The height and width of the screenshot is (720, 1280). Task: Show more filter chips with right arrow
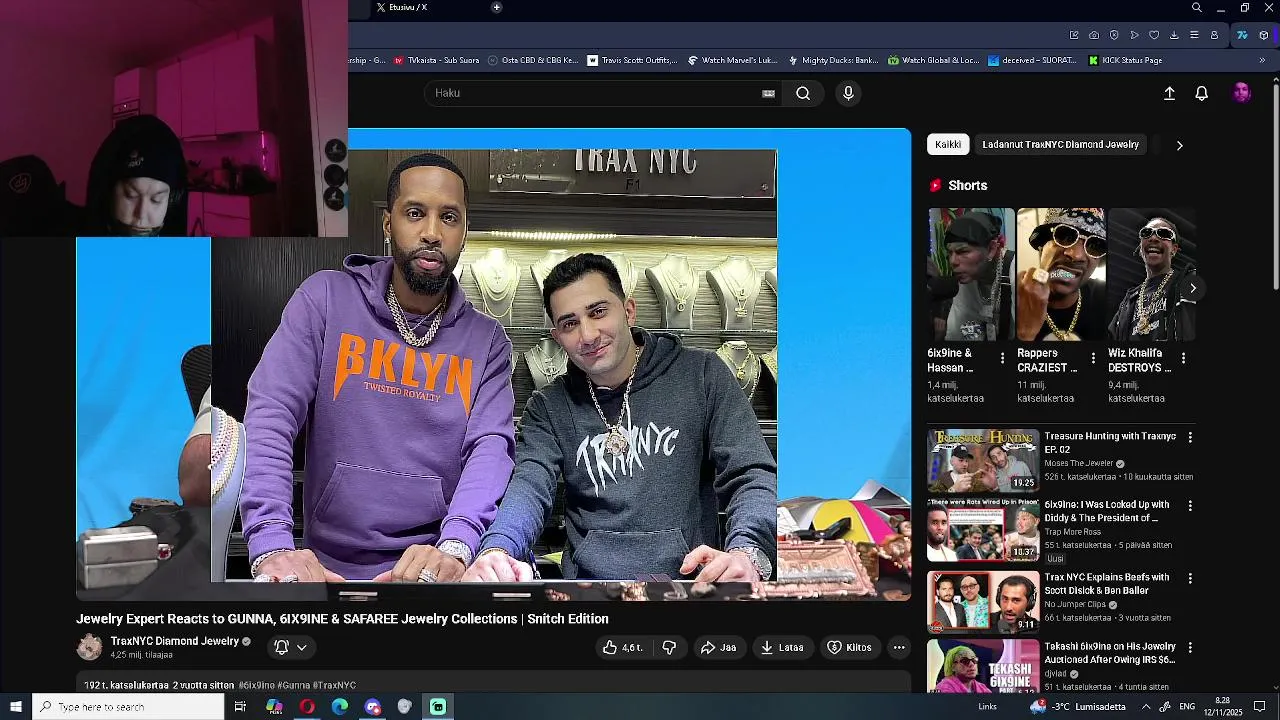(1179, 145)
